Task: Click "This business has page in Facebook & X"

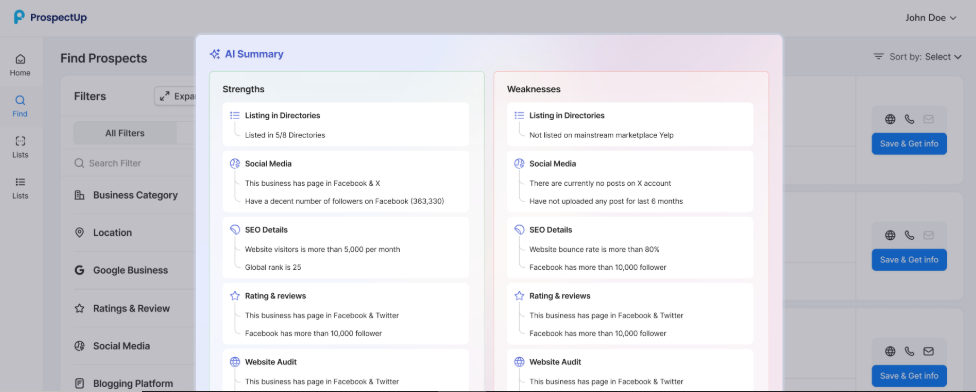Action: coord(312,184)
